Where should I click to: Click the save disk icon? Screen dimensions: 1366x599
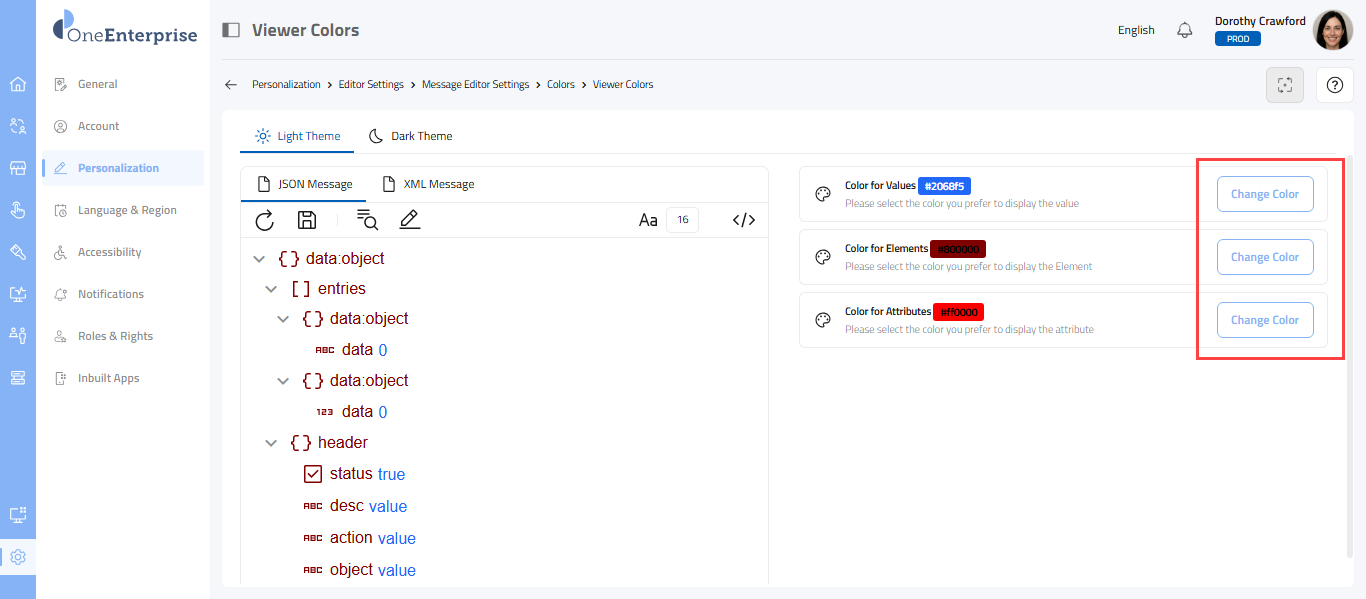tap(307, 221)
